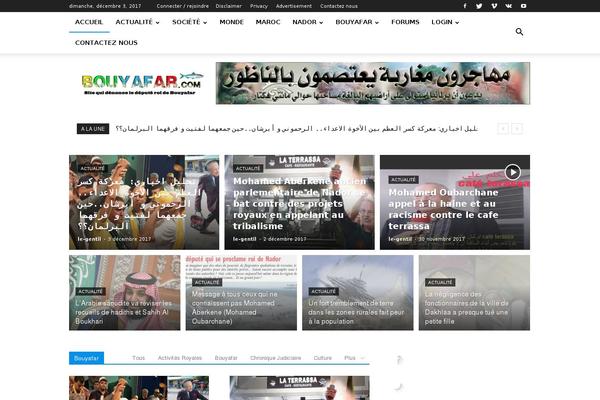The height and width of the screenshot is (400, 600).
Task: Open the Disclaimer link
Action: tap(228, 6)
